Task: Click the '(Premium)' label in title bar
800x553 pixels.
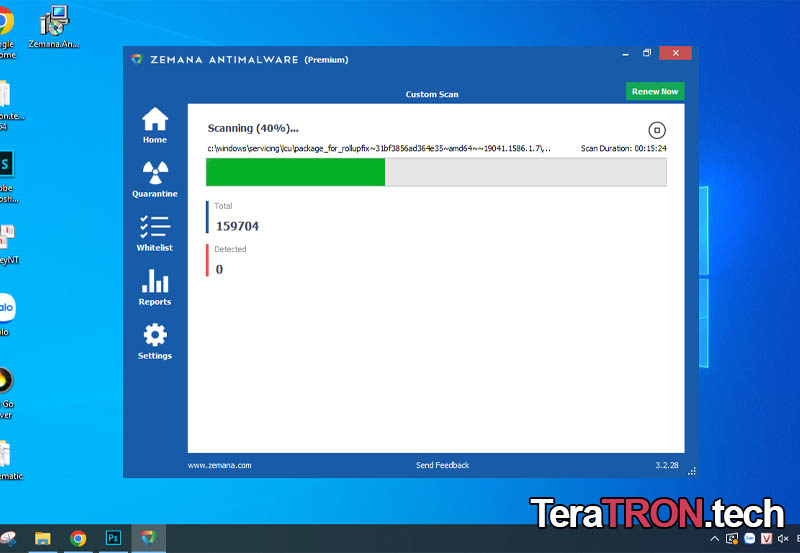Action: [x=327, y=60]
